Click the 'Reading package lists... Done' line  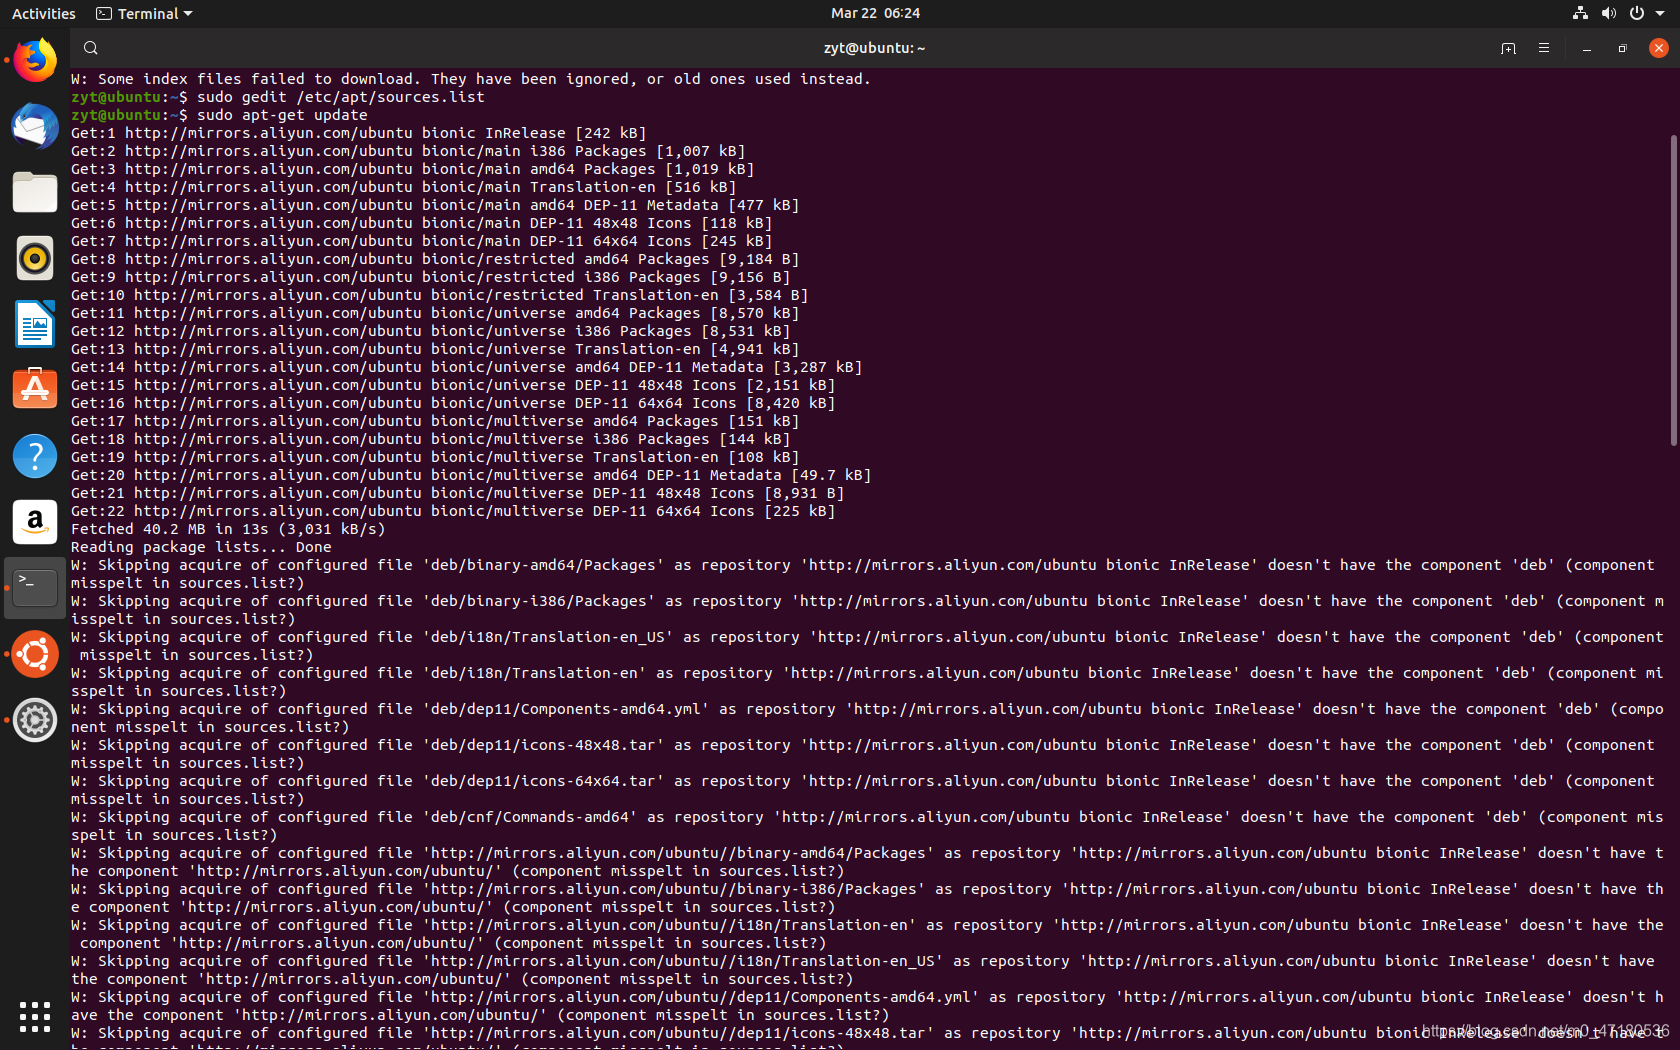click(x=201, y=547)
